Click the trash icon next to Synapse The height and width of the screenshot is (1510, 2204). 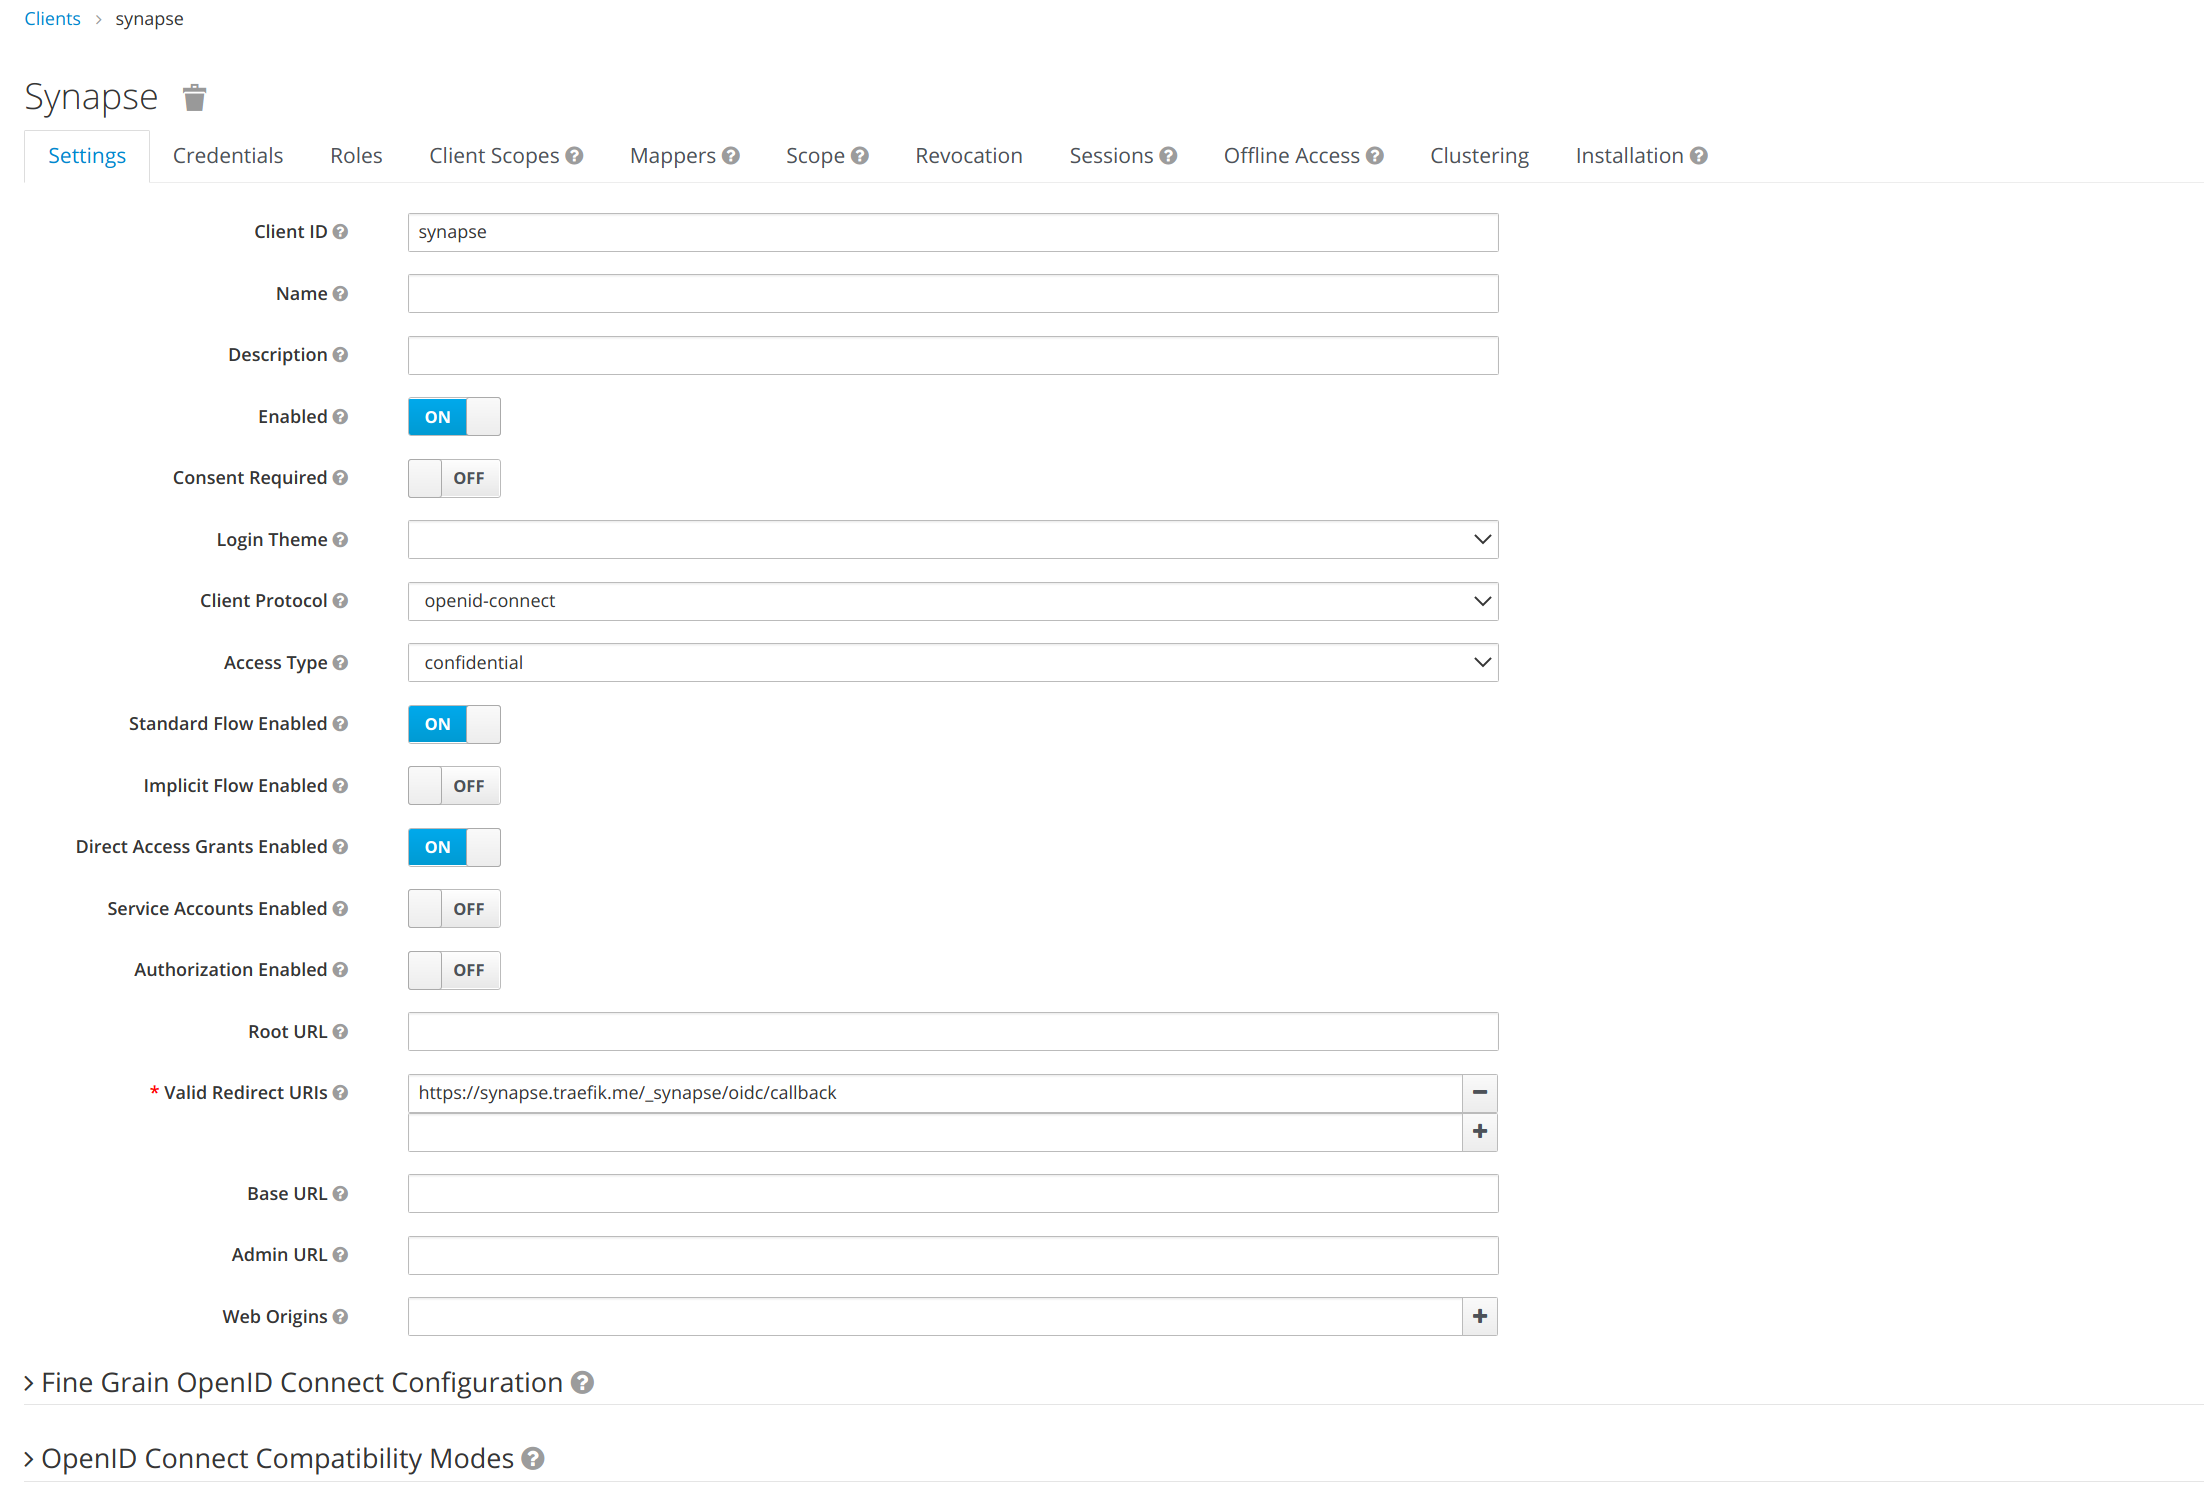click(194, 98)
